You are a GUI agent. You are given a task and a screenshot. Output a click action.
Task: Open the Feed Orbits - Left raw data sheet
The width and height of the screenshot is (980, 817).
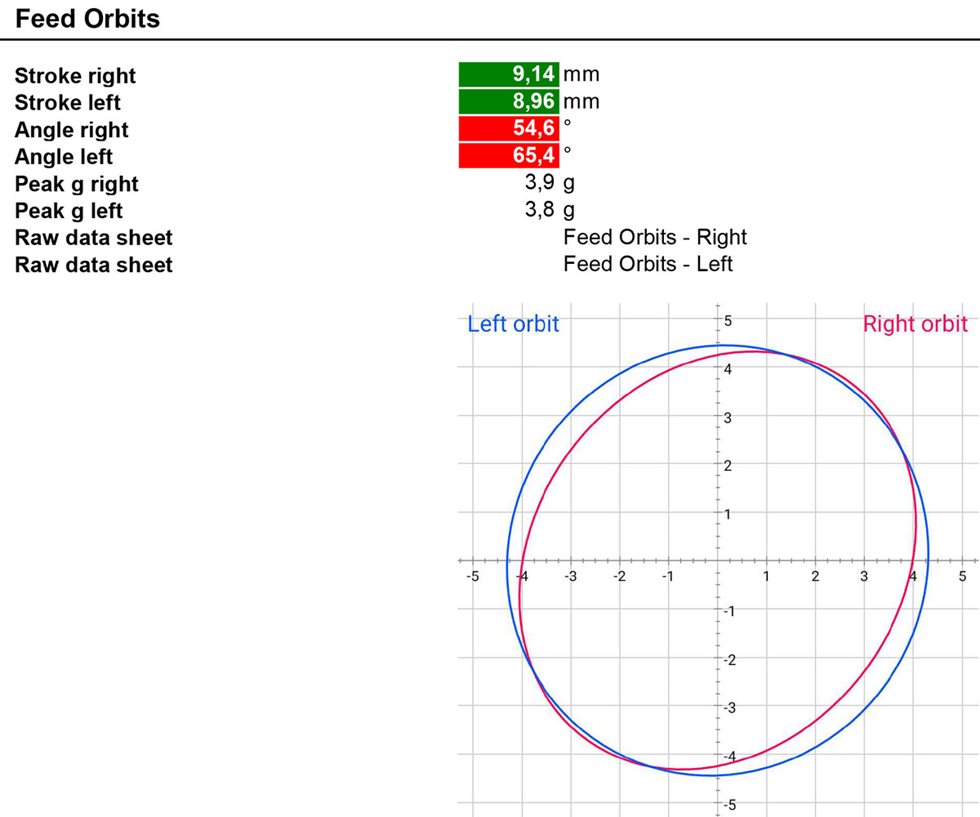coord(647,264)
